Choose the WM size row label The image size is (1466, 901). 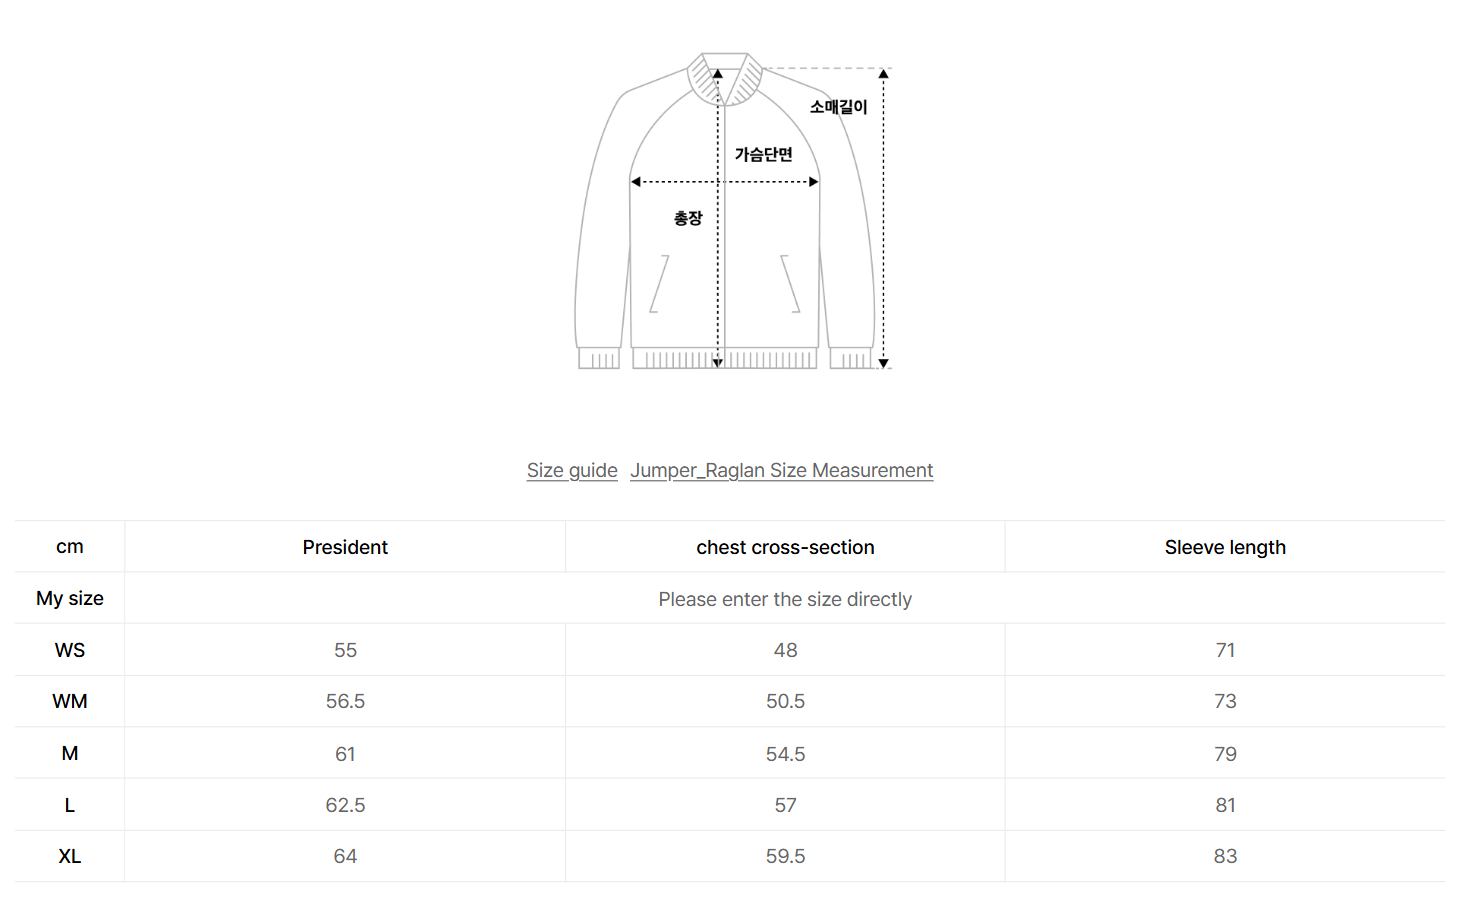pyautogui.click(x=70, y=701)
